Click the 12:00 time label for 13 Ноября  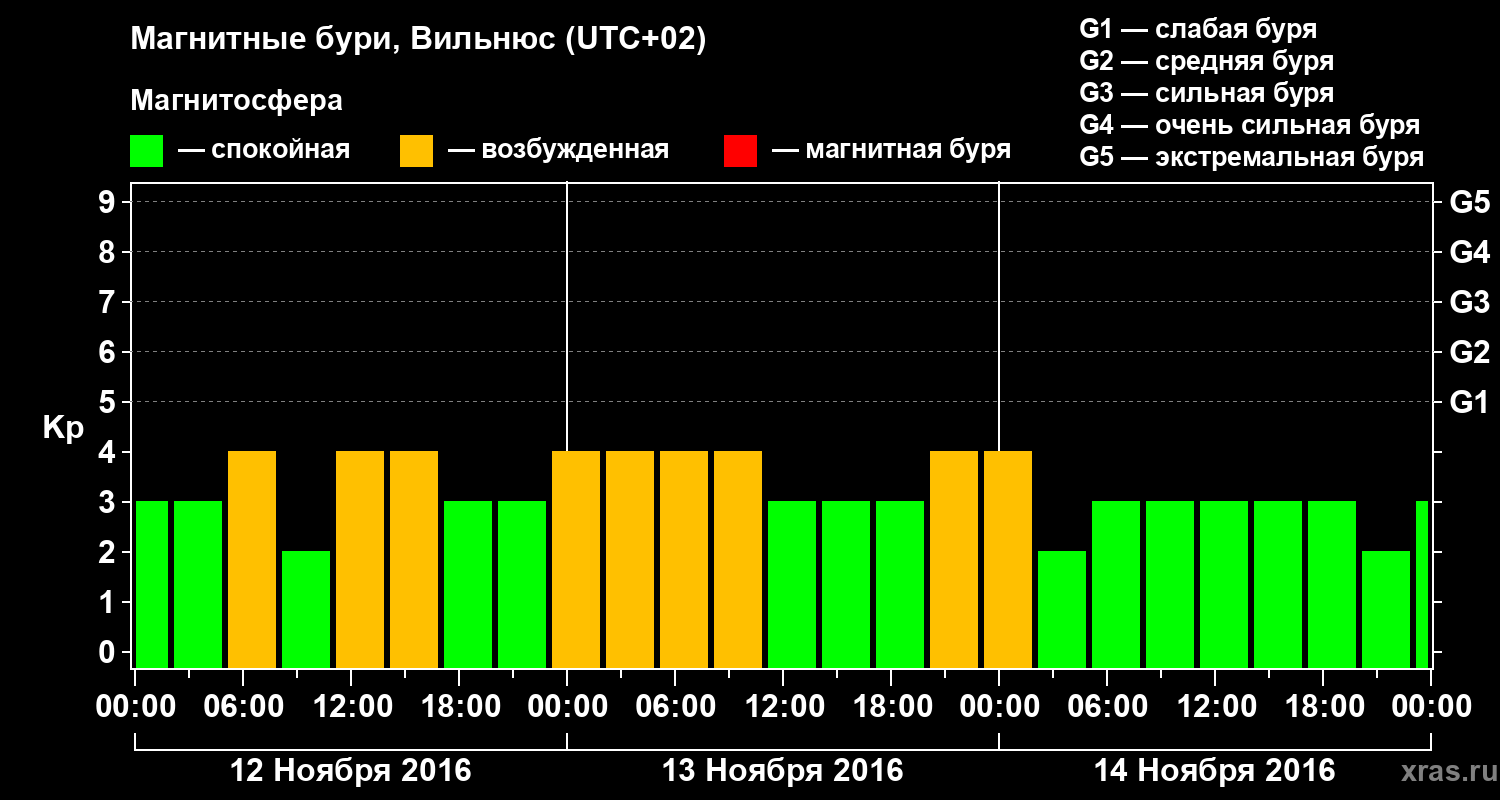783,707
